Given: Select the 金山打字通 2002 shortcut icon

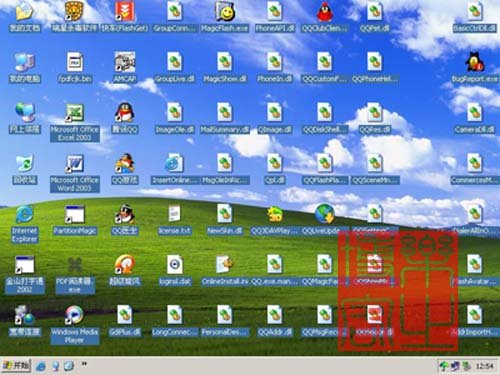Looking at the screenshot, I should tap(24, 265).
